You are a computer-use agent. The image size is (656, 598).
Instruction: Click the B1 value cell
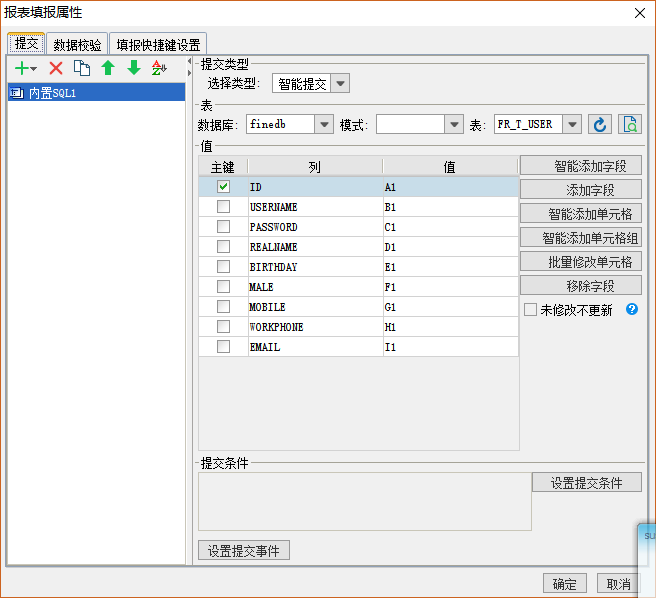451,206
